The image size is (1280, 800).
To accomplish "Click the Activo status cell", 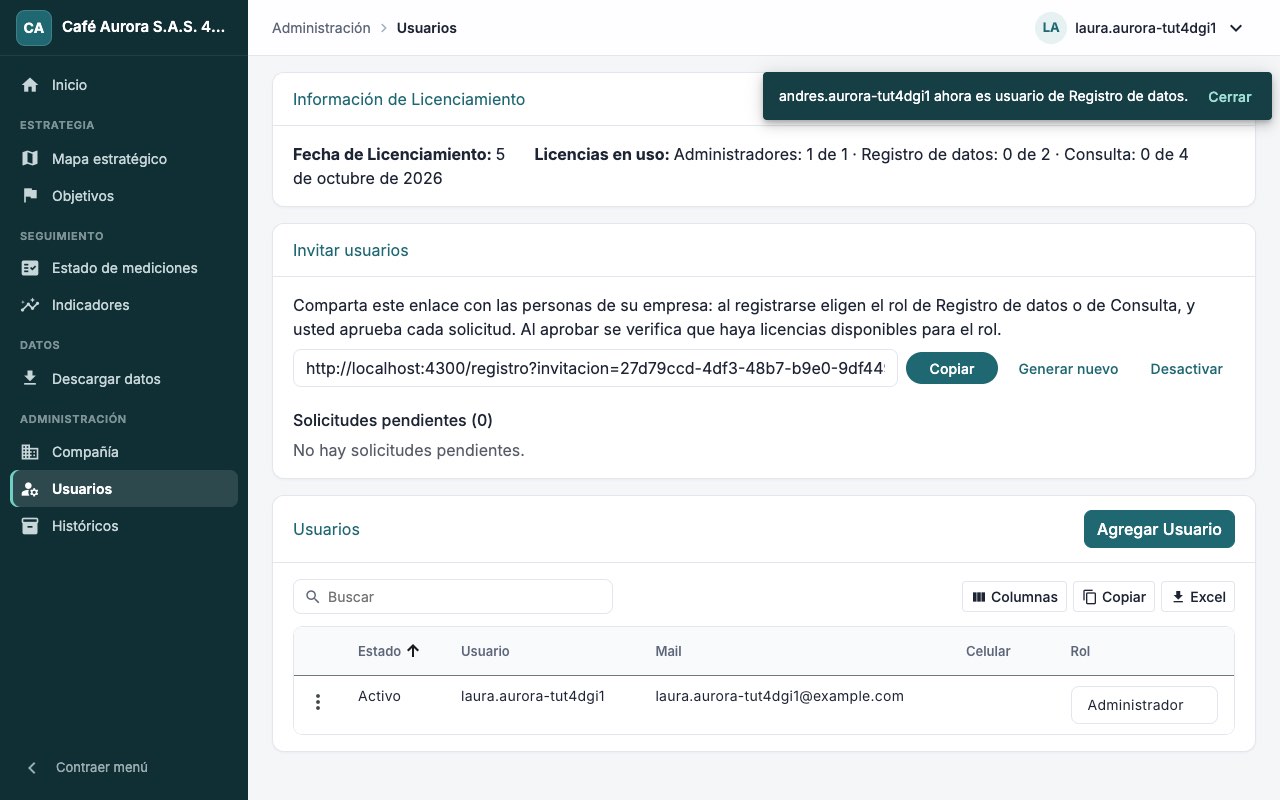I will 379,696.
